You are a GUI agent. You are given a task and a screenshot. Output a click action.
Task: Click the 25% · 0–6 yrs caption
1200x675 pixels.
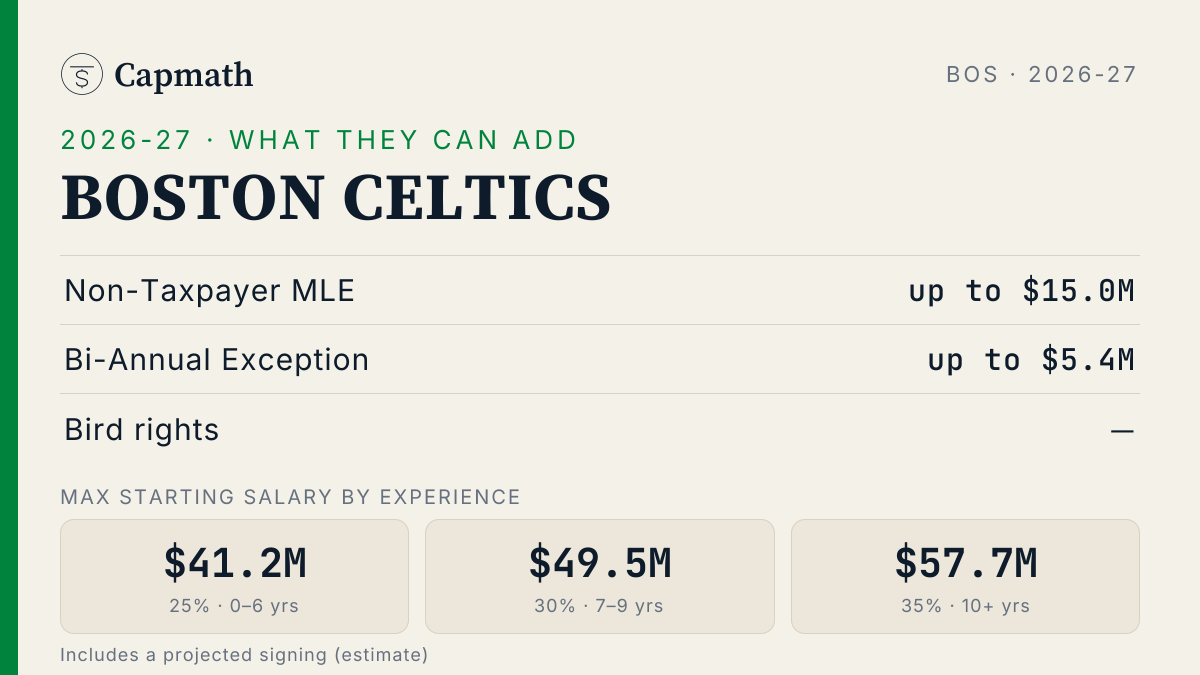[x=235, y=606]
